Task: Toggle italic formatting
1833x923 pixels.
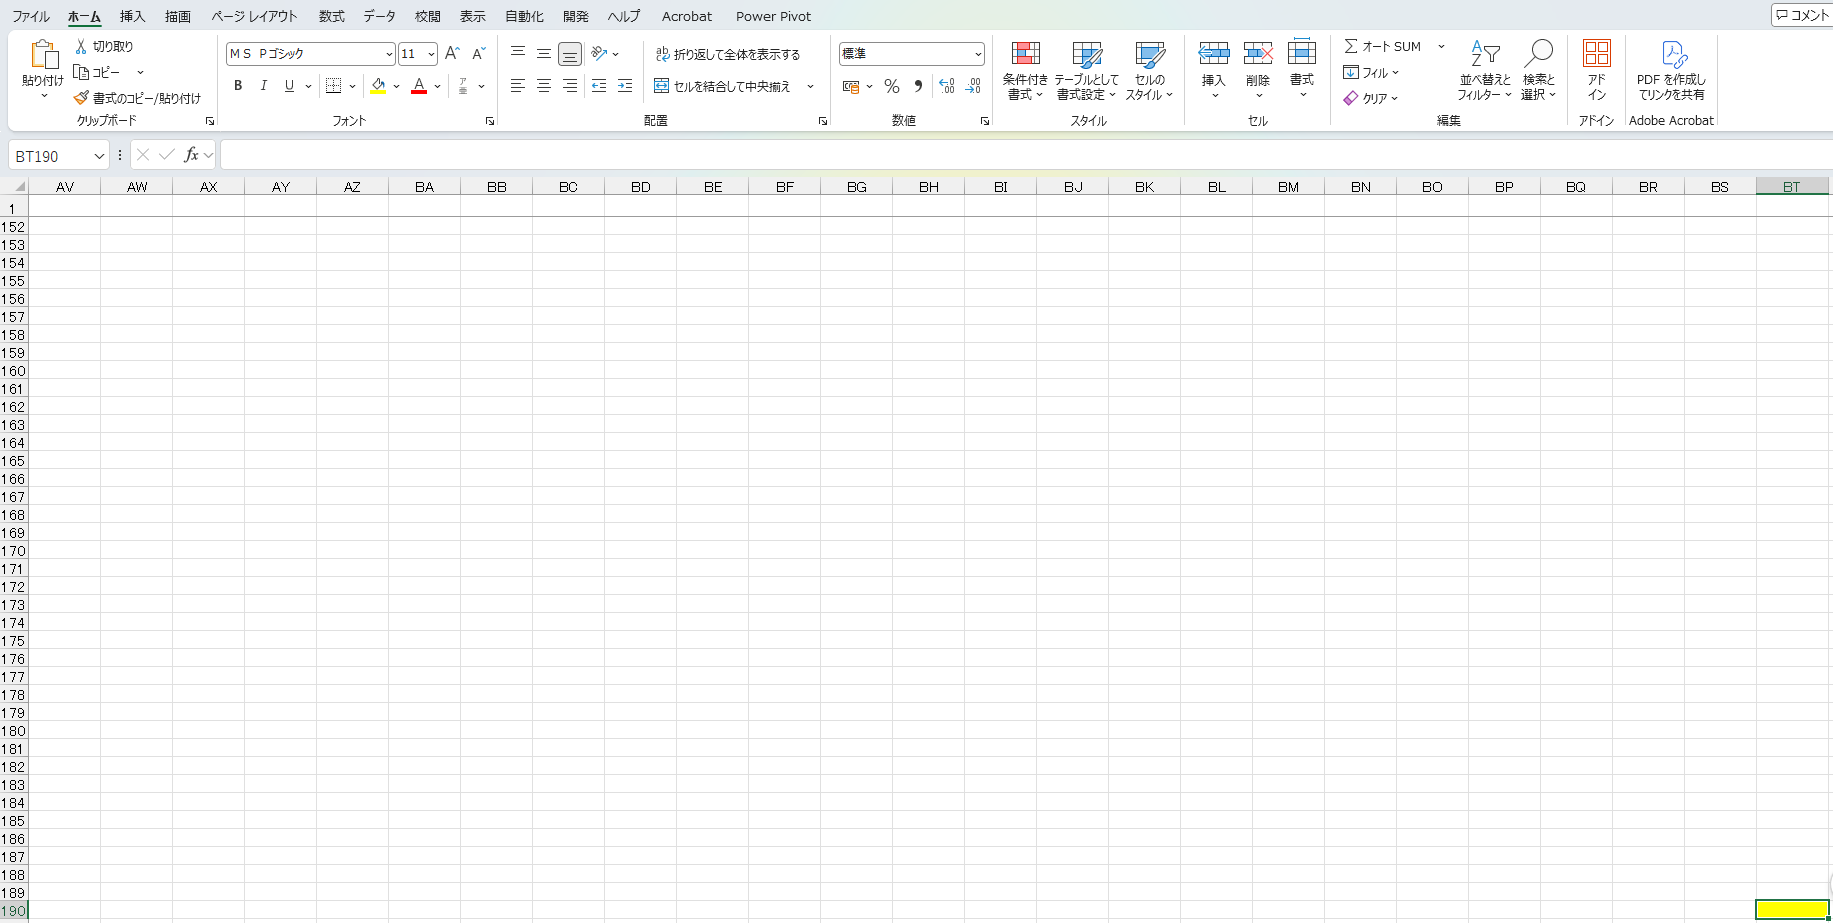Action: coord(263,86)
